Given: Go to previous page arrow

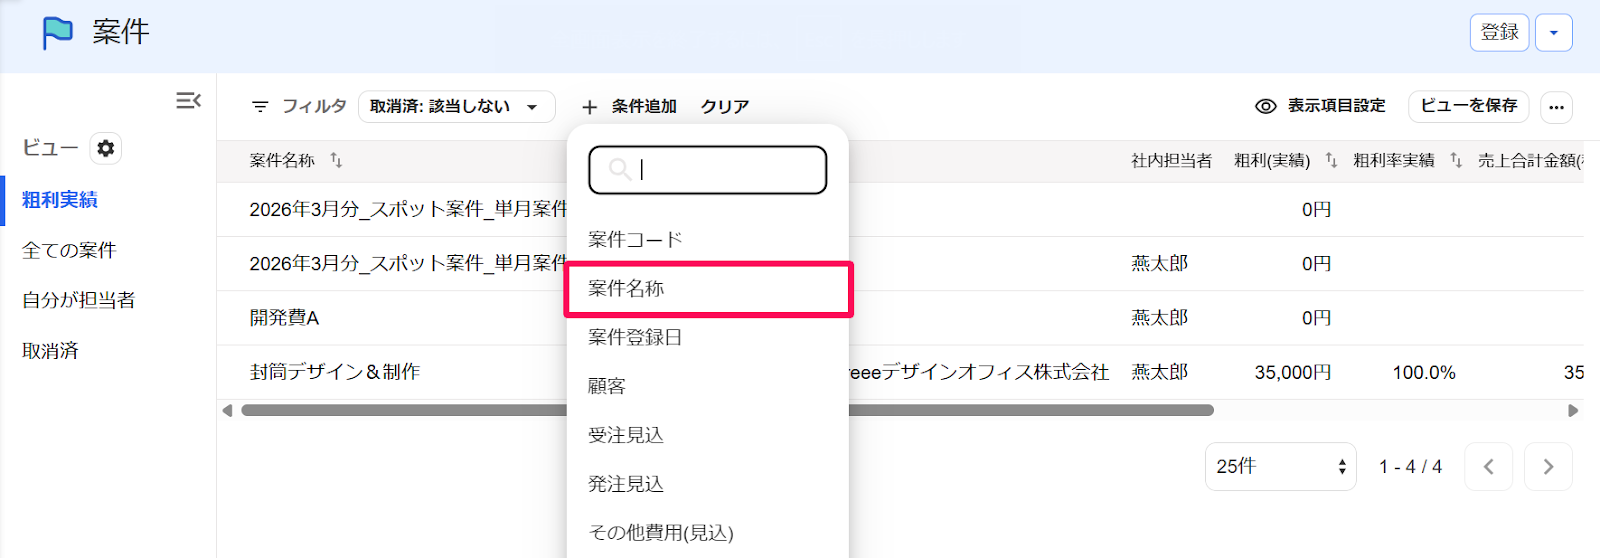Looking at the screenshot, I should point(1488,467).
